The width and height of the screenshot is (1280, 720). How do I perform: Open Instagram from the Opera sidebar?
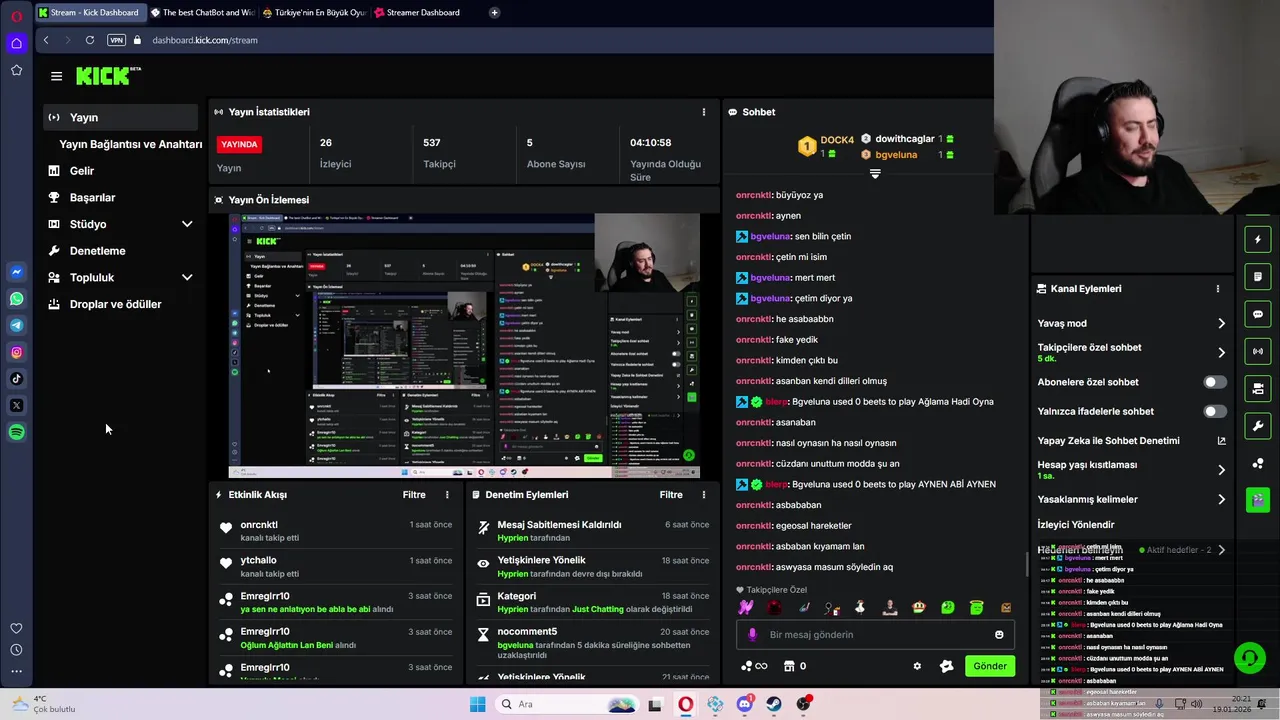pos(16,352)
